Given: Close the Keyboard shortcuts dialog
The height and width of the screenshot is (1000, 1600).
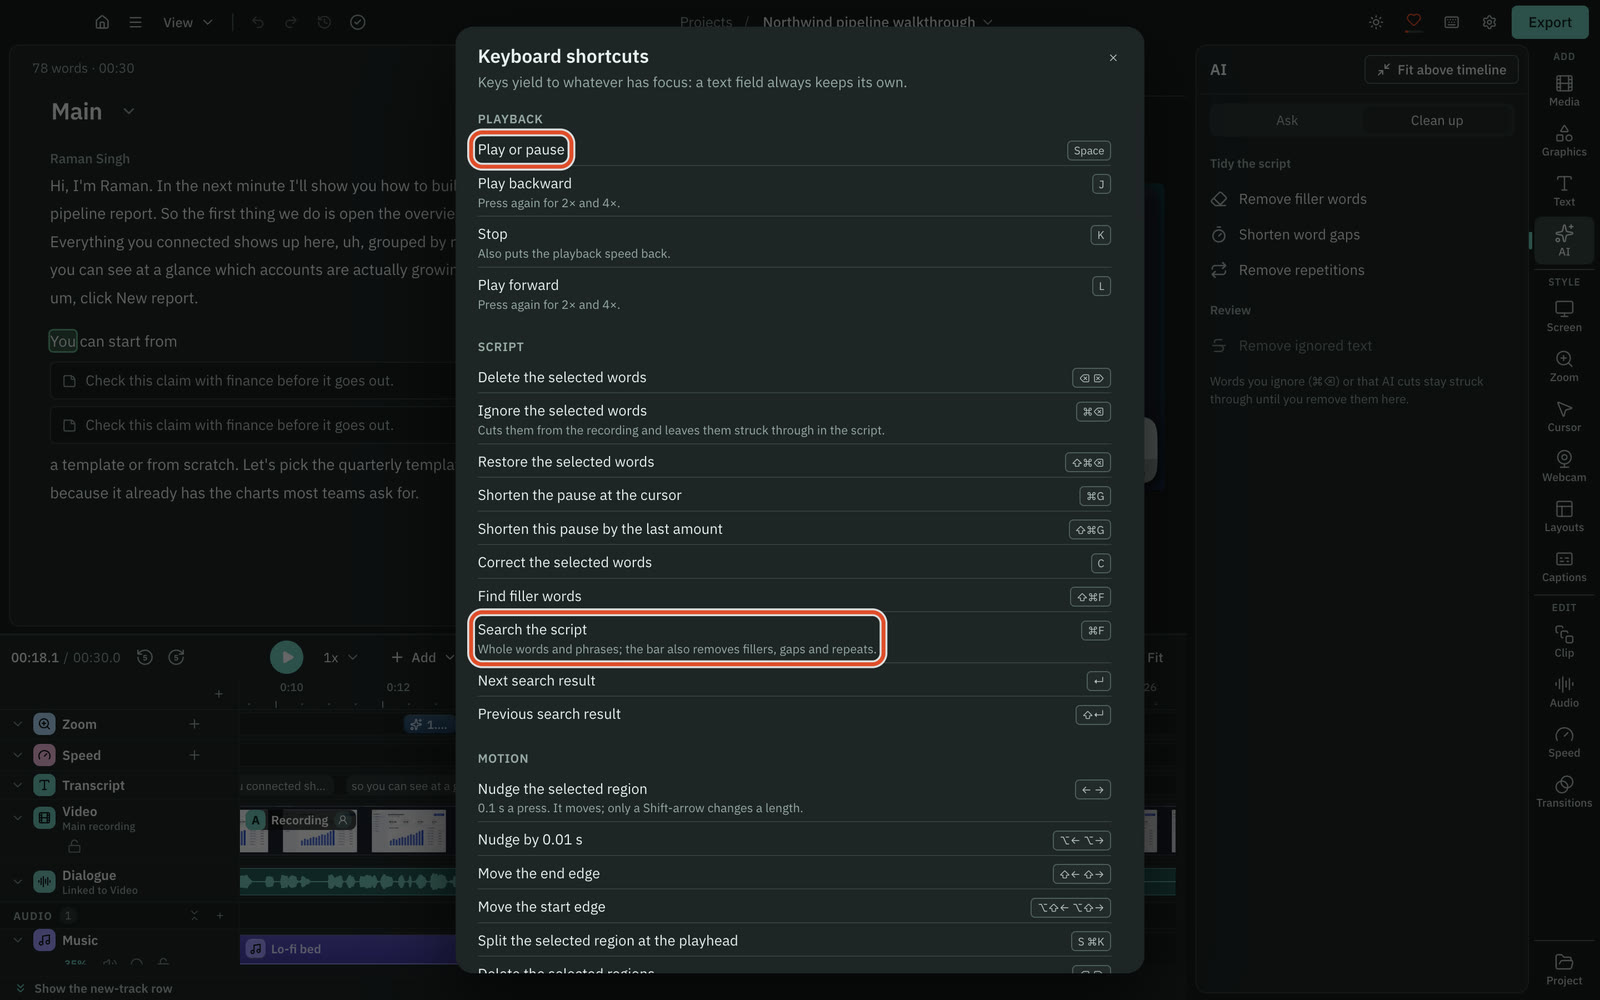Looking at the screenshot, I should (1113, 58).
